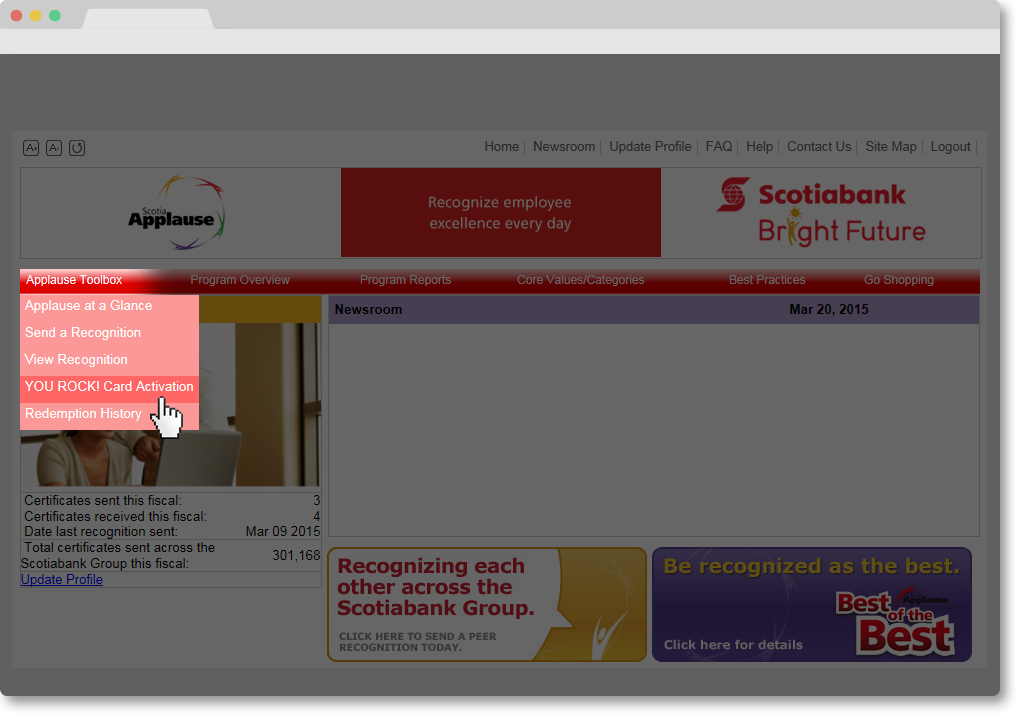Open the Core Values/Categories menu

pos(581,280)
